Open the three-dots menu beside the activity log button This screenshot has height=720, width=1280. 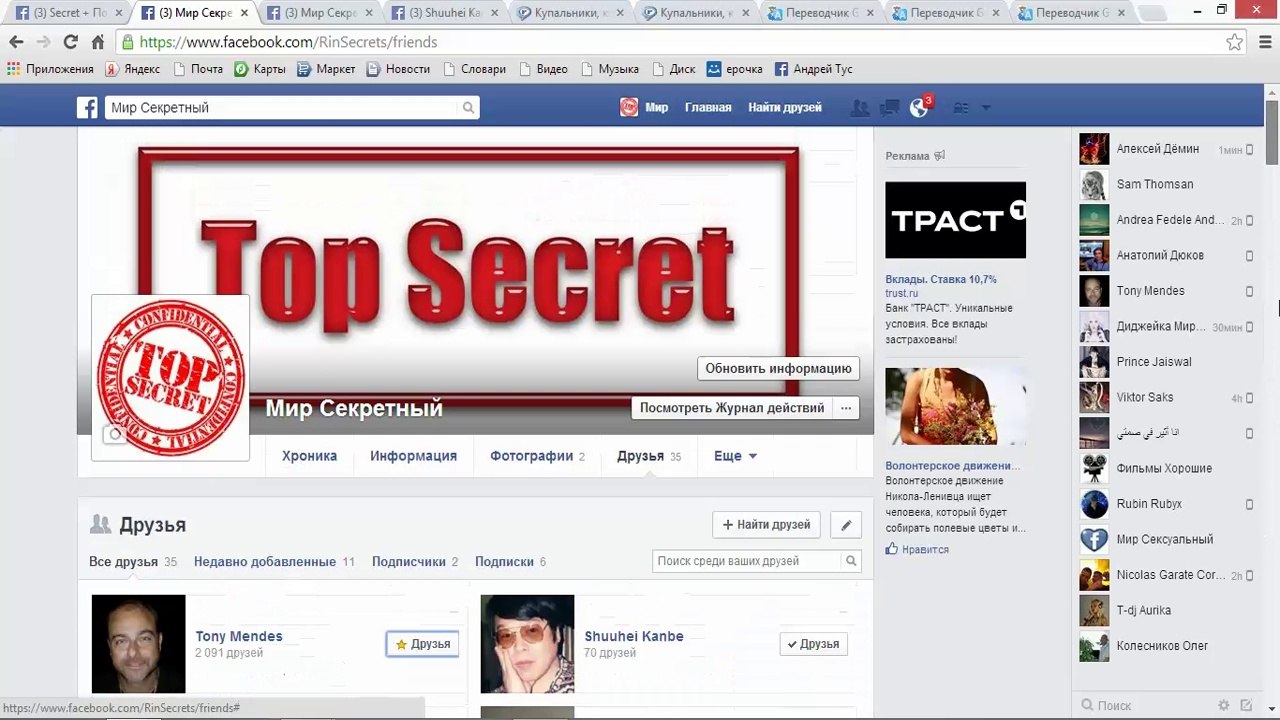[846, 408]
